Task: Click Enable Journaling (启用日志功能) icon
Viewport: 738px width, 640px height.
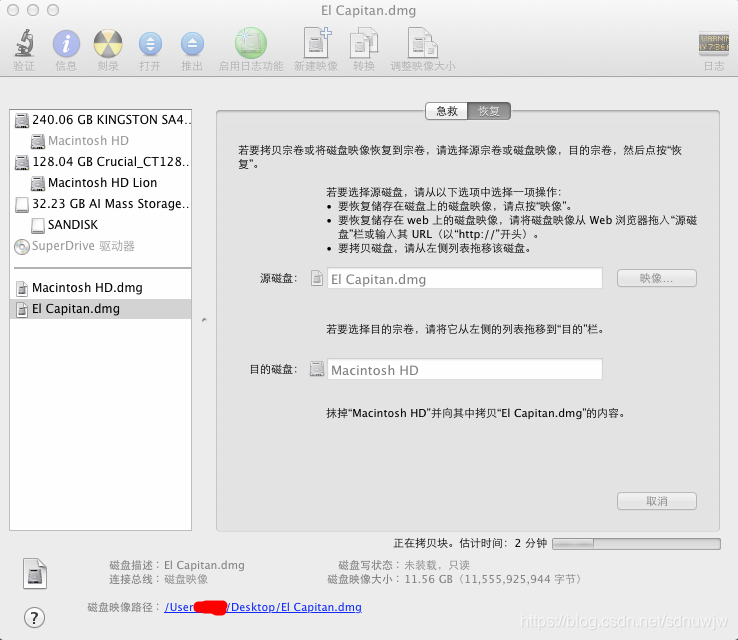Action: [x=251, y=43]
